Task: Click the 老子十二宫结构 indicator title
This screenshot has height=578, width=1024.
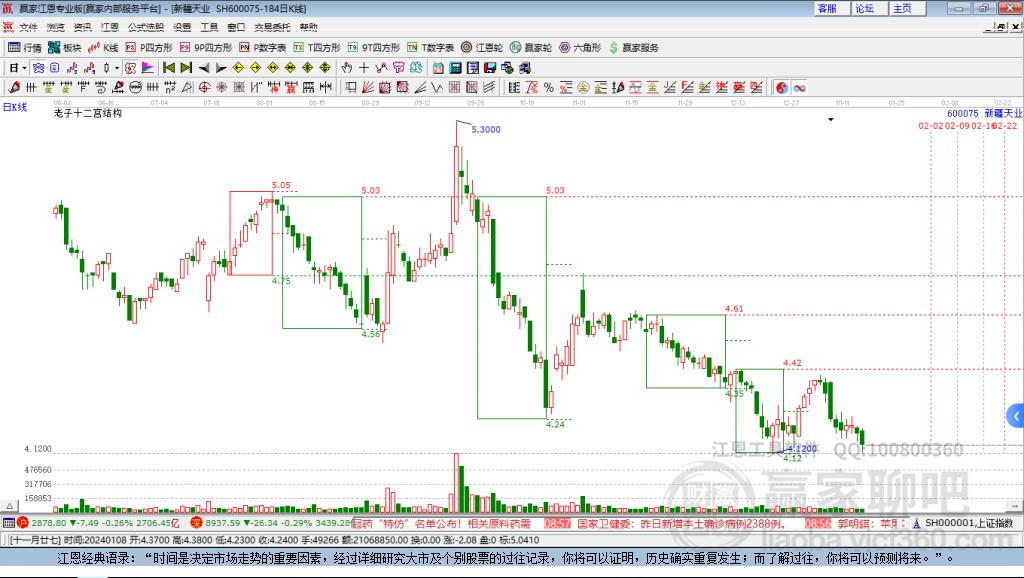Action: point(88,113)
